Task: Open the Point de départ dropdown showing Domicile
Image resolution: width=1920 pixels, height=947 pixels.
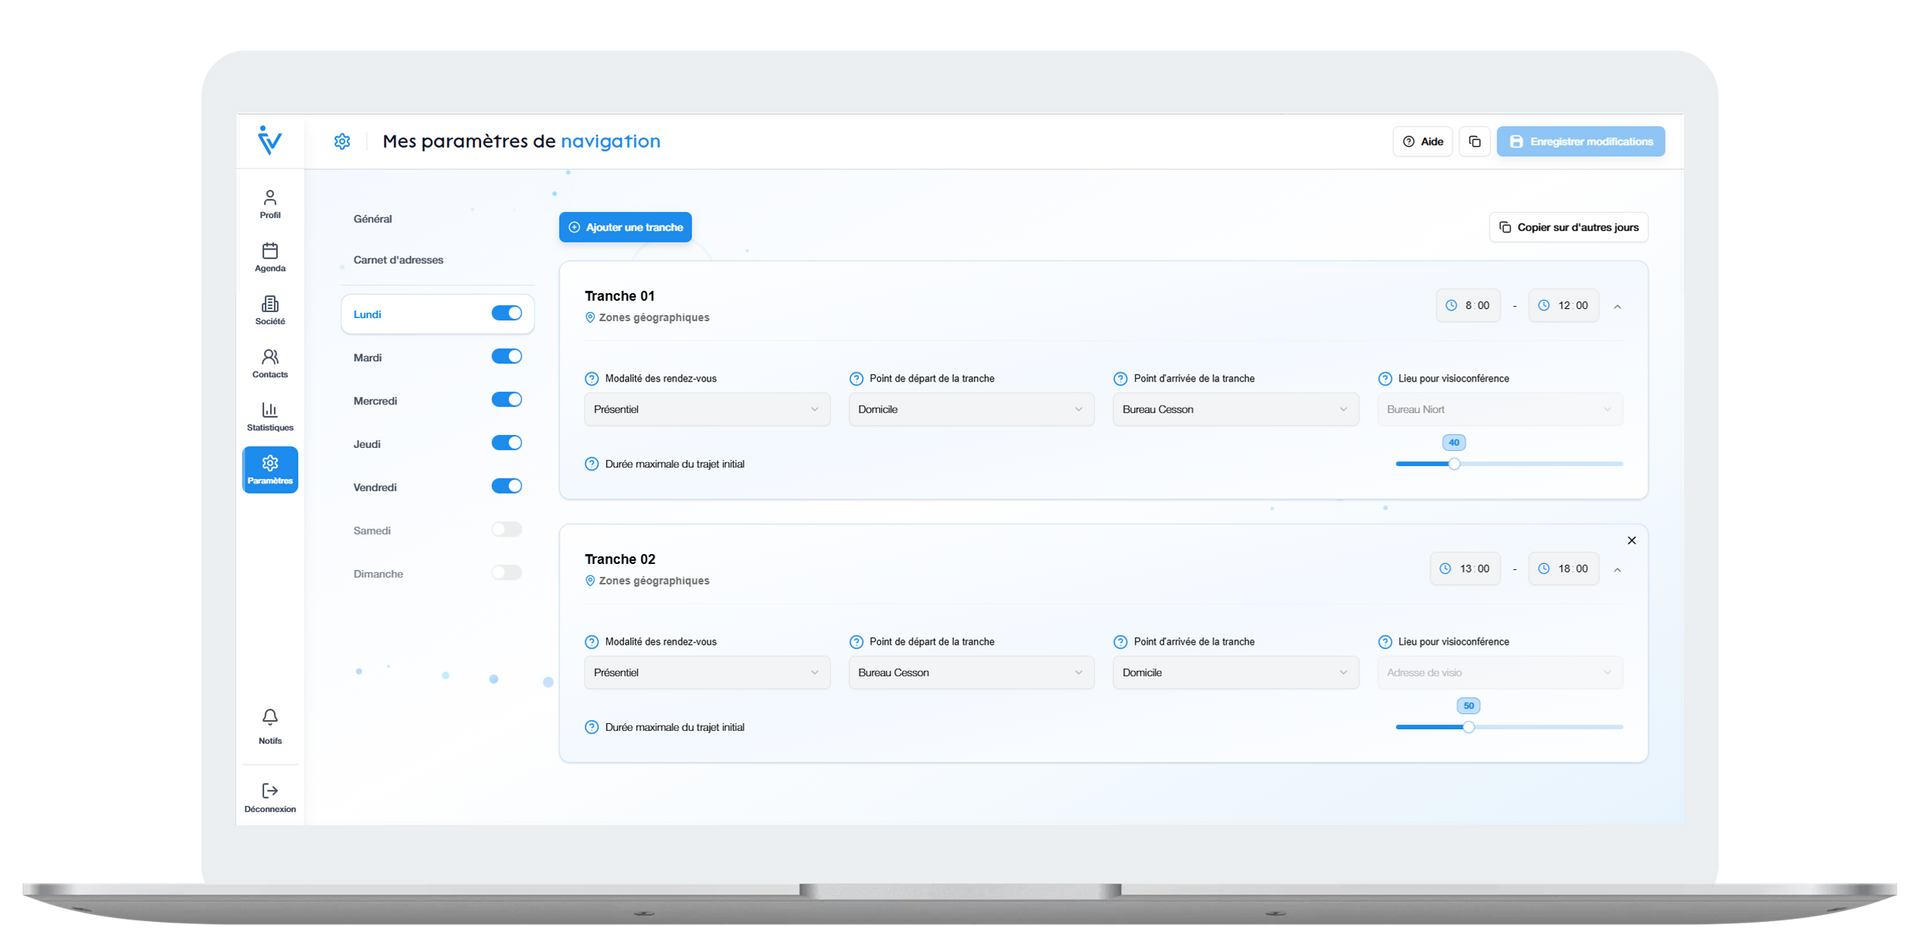Action: (970, 409)
